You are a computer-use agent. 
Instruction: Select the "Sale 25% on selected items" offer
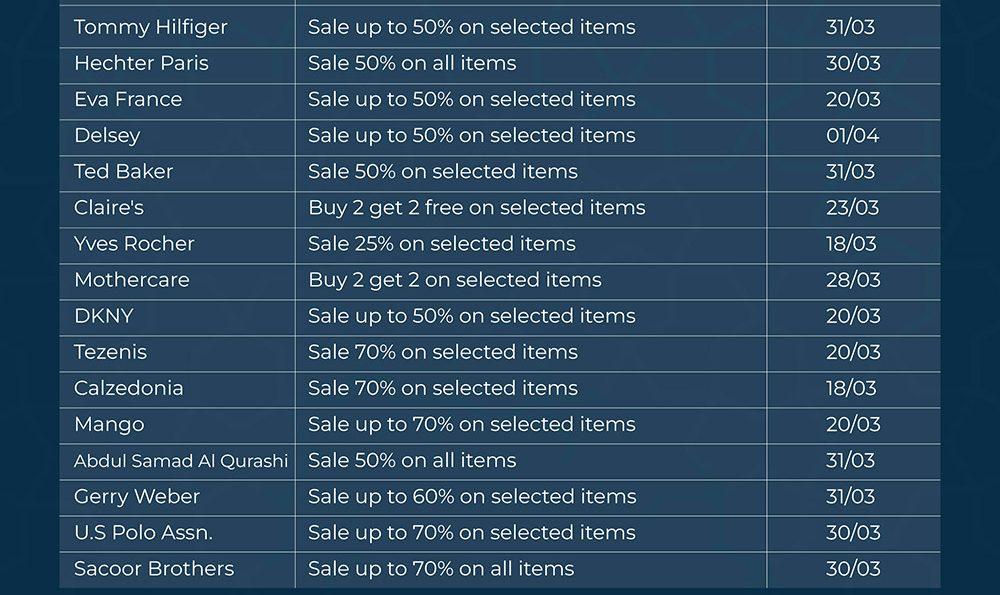[441, 243]
